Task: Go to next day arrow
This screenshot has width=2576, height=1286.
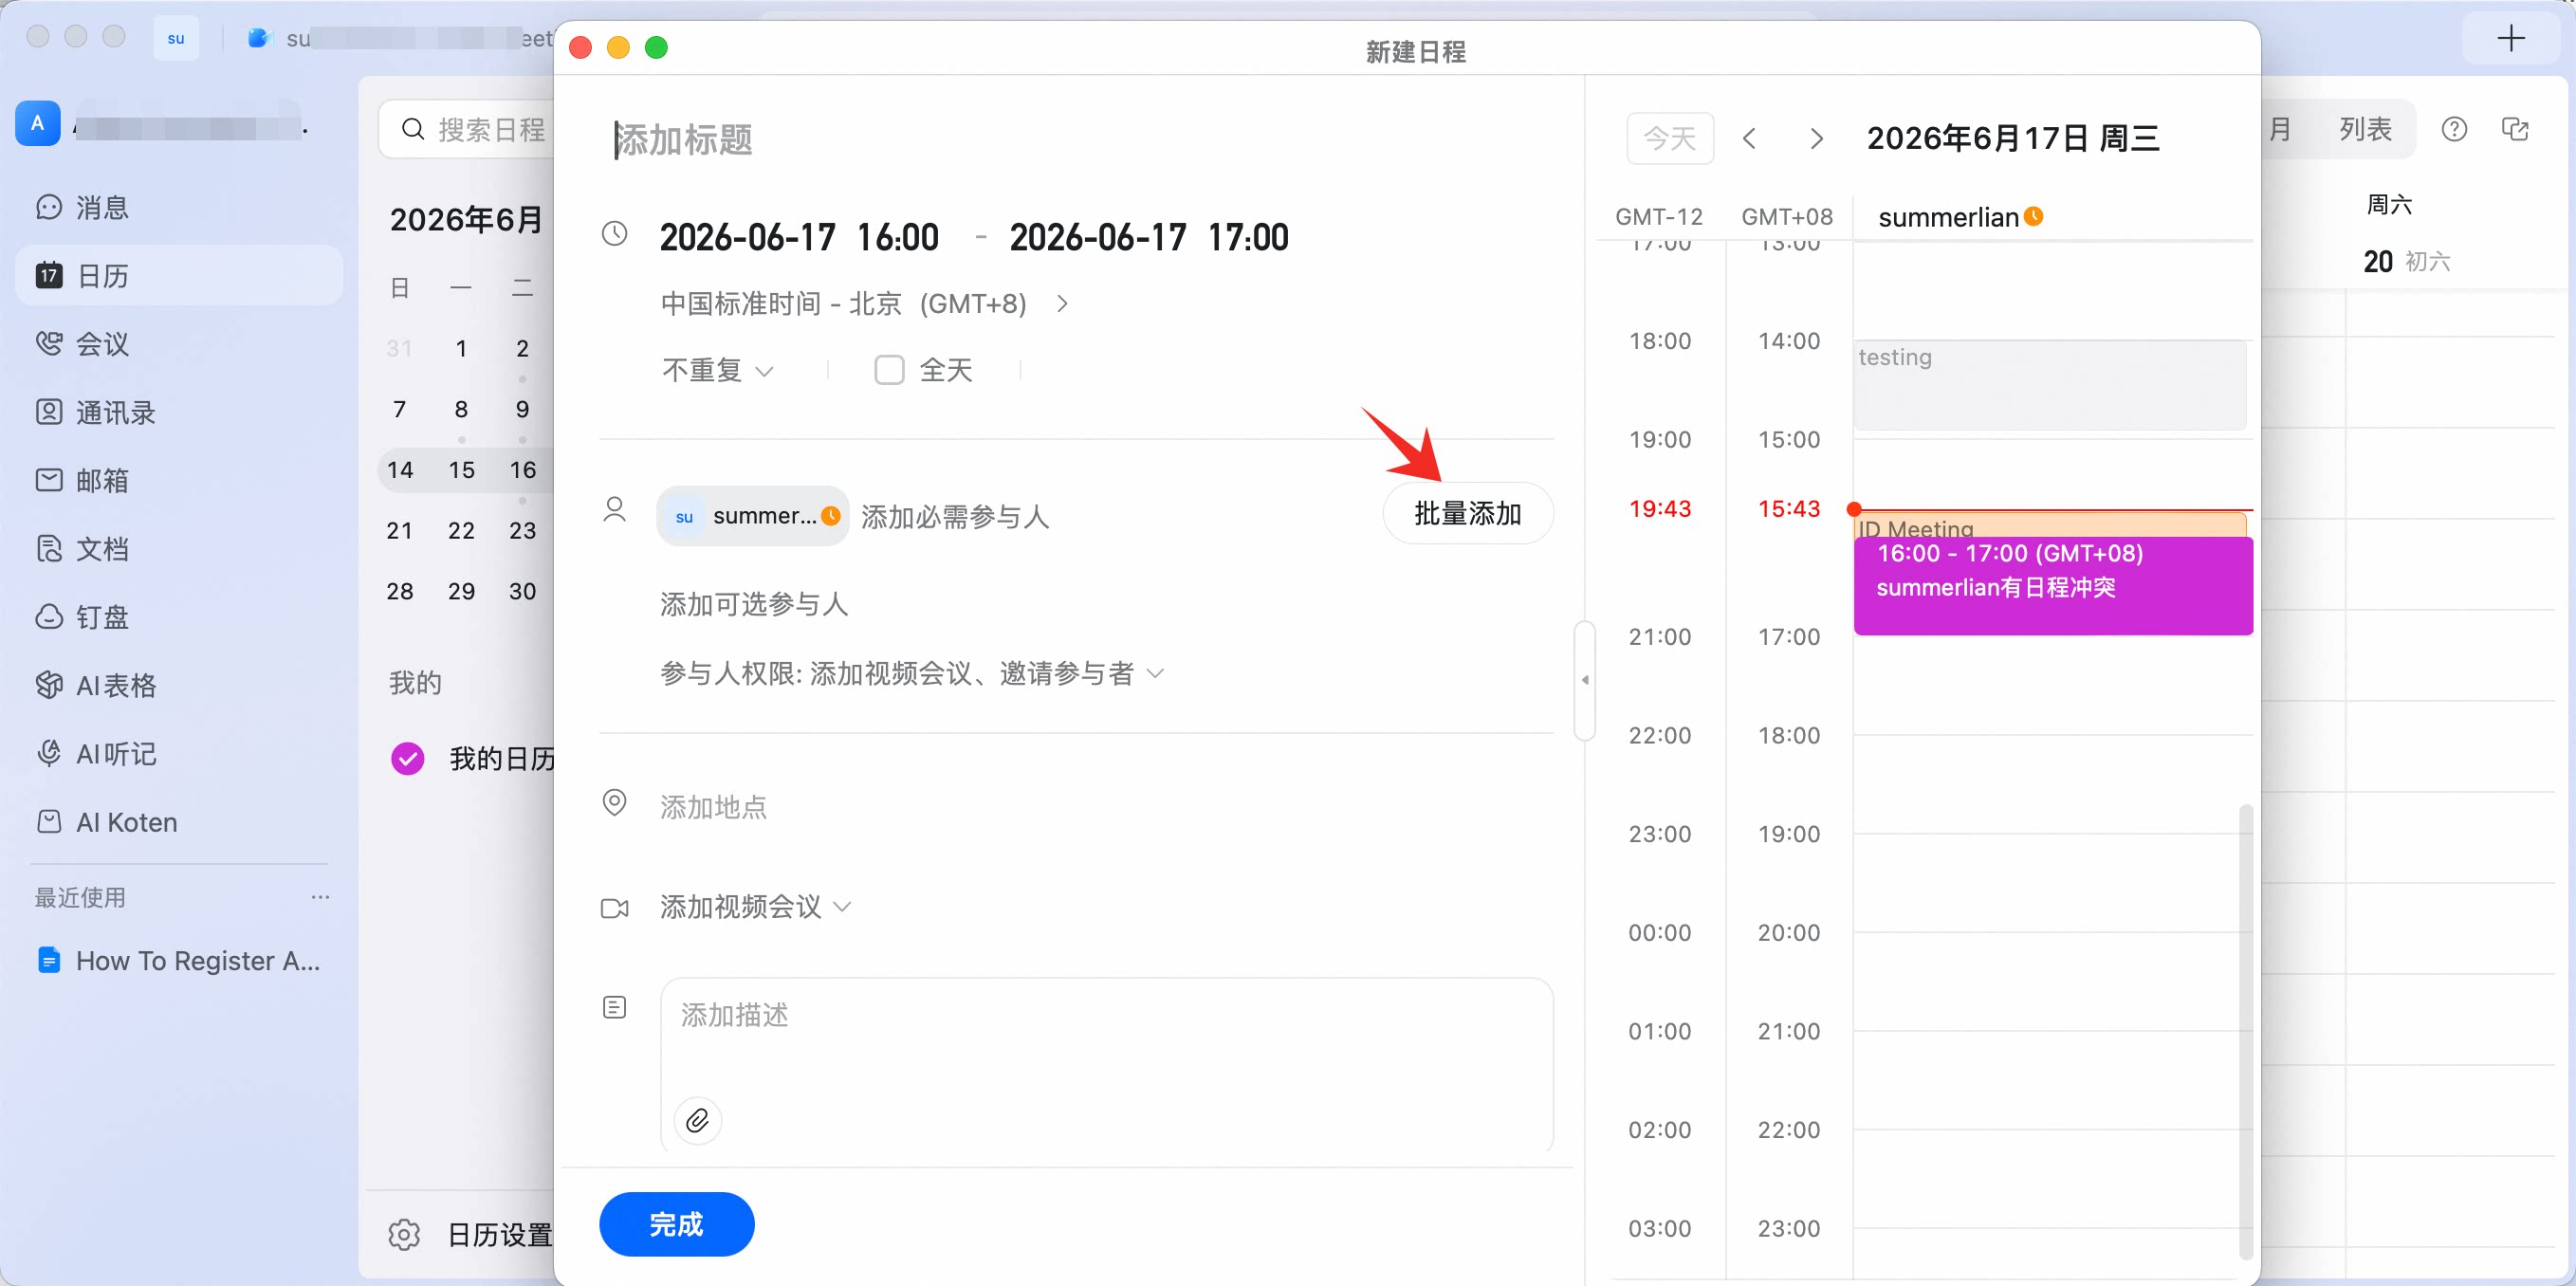Action: click(x=1817, y=138)
